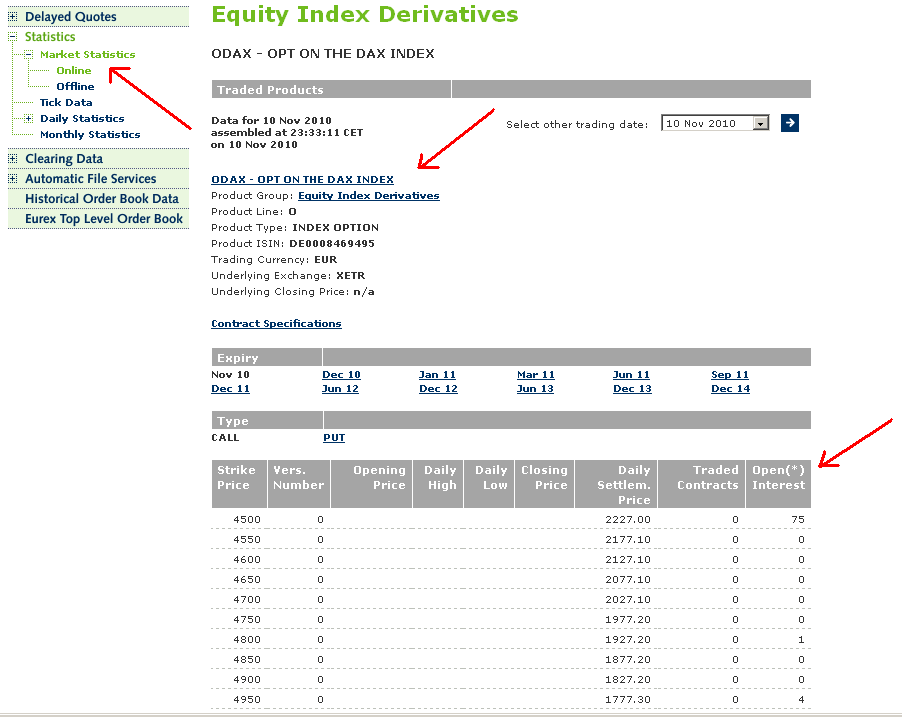Click the strike price 4500 cell
This screenshot has height=717, width=902.
247,520
